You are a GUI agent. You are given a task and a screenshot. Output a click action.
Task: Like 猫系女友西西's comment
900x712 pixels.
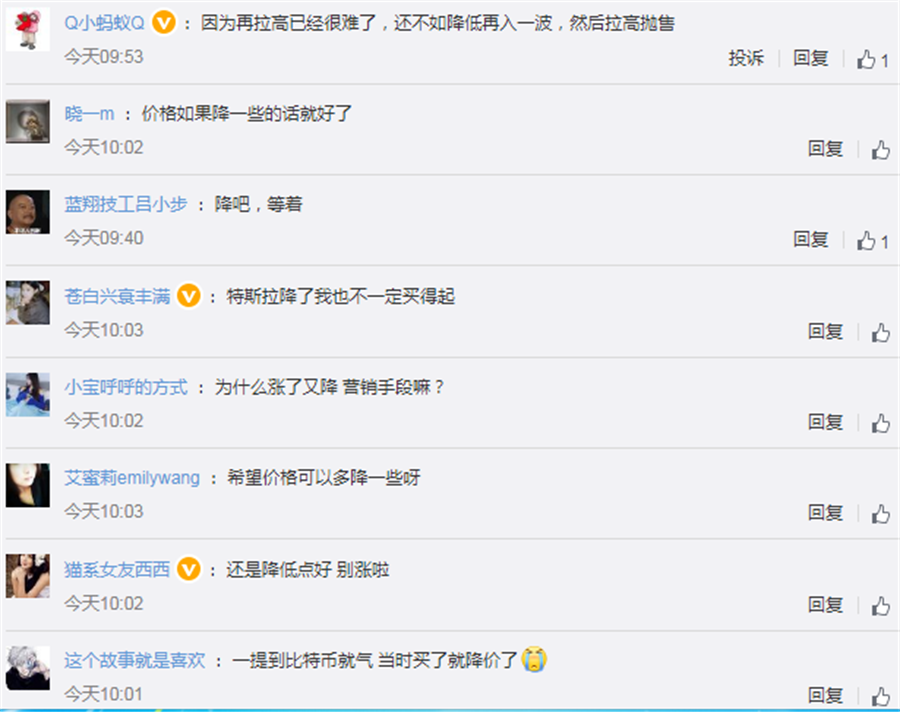pos(881,606)
